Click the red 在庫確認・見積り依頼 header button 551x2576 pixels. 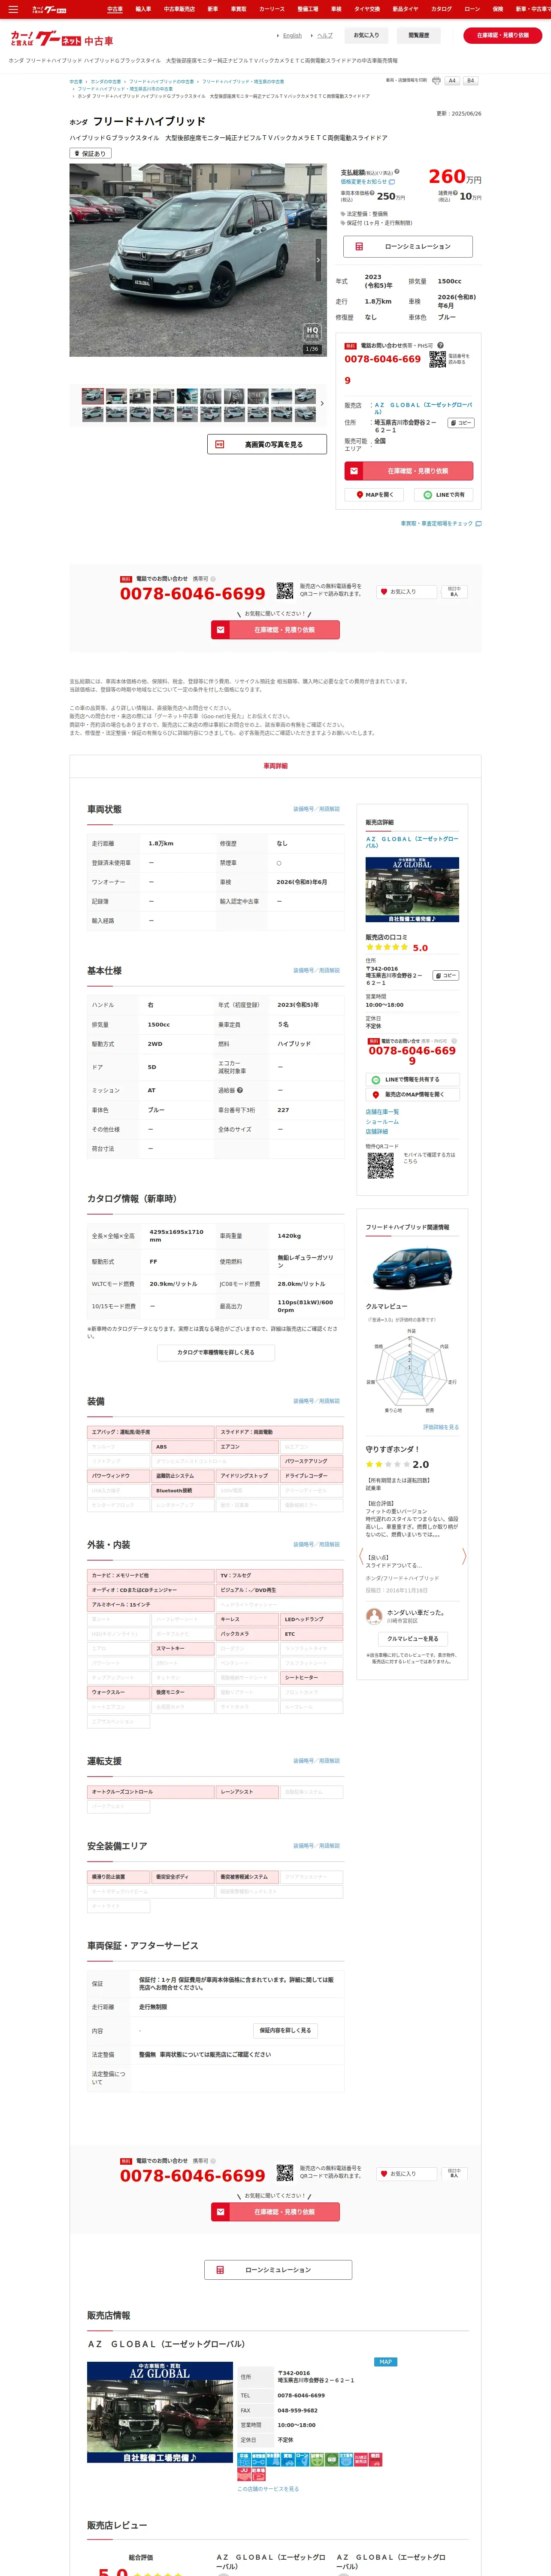(x=503, y=35)
